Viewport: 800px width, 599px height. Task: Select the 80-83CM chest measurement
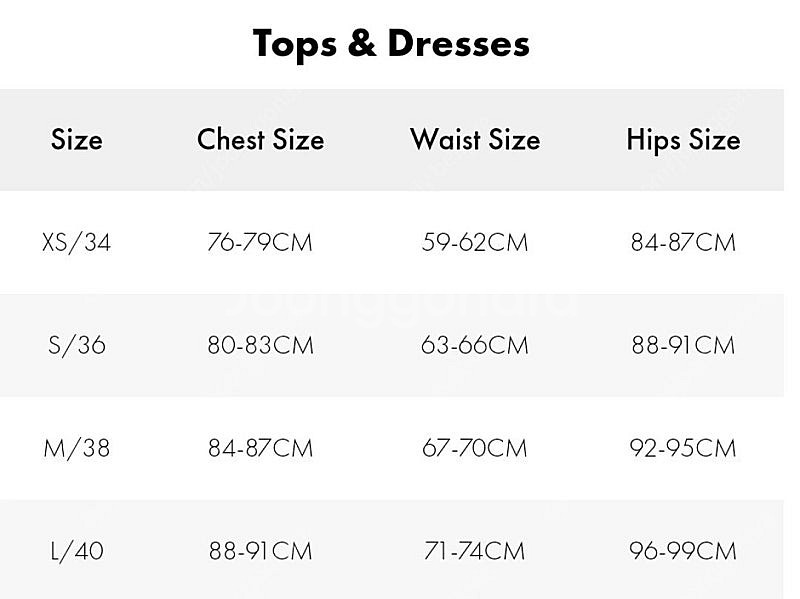pos(260,345)
